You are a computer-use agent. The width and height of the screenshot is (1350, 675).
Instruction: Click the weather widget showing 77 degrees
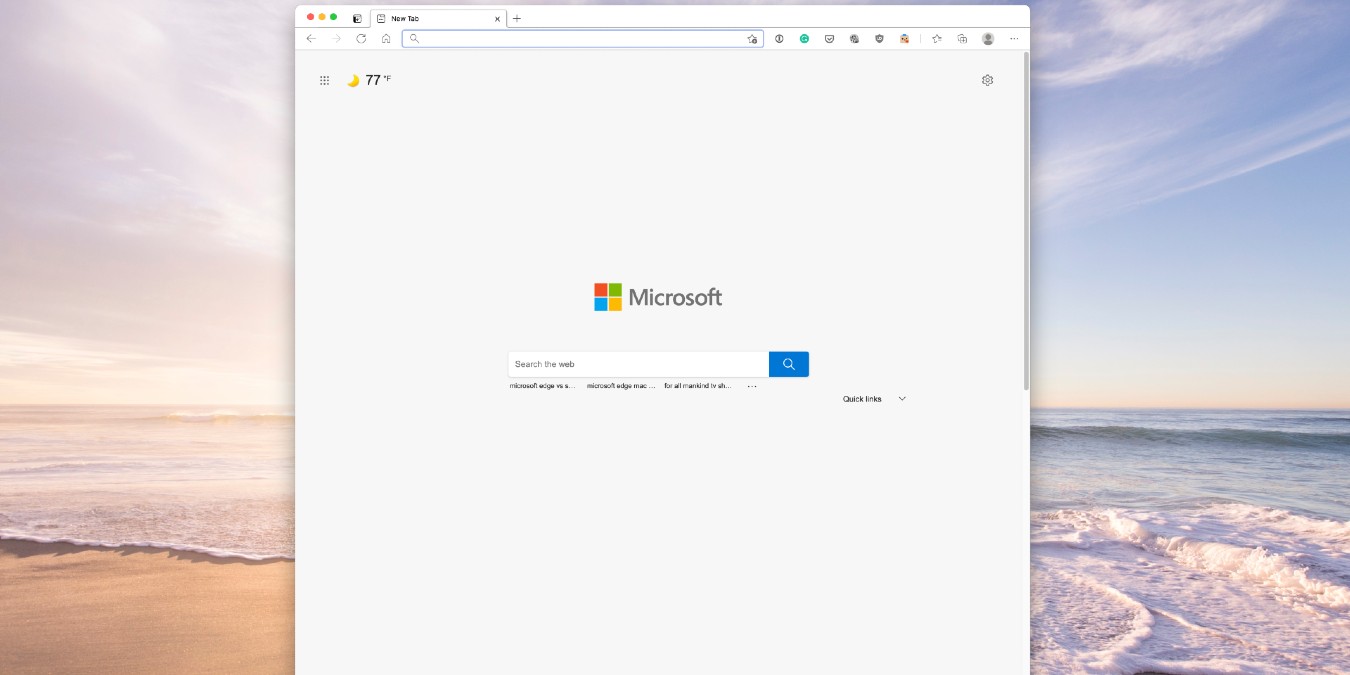pos(368,80)
